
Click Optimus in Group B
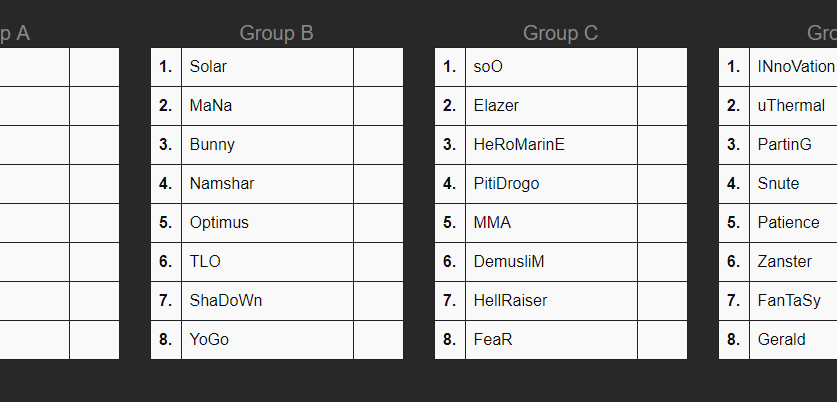[219, 223]
